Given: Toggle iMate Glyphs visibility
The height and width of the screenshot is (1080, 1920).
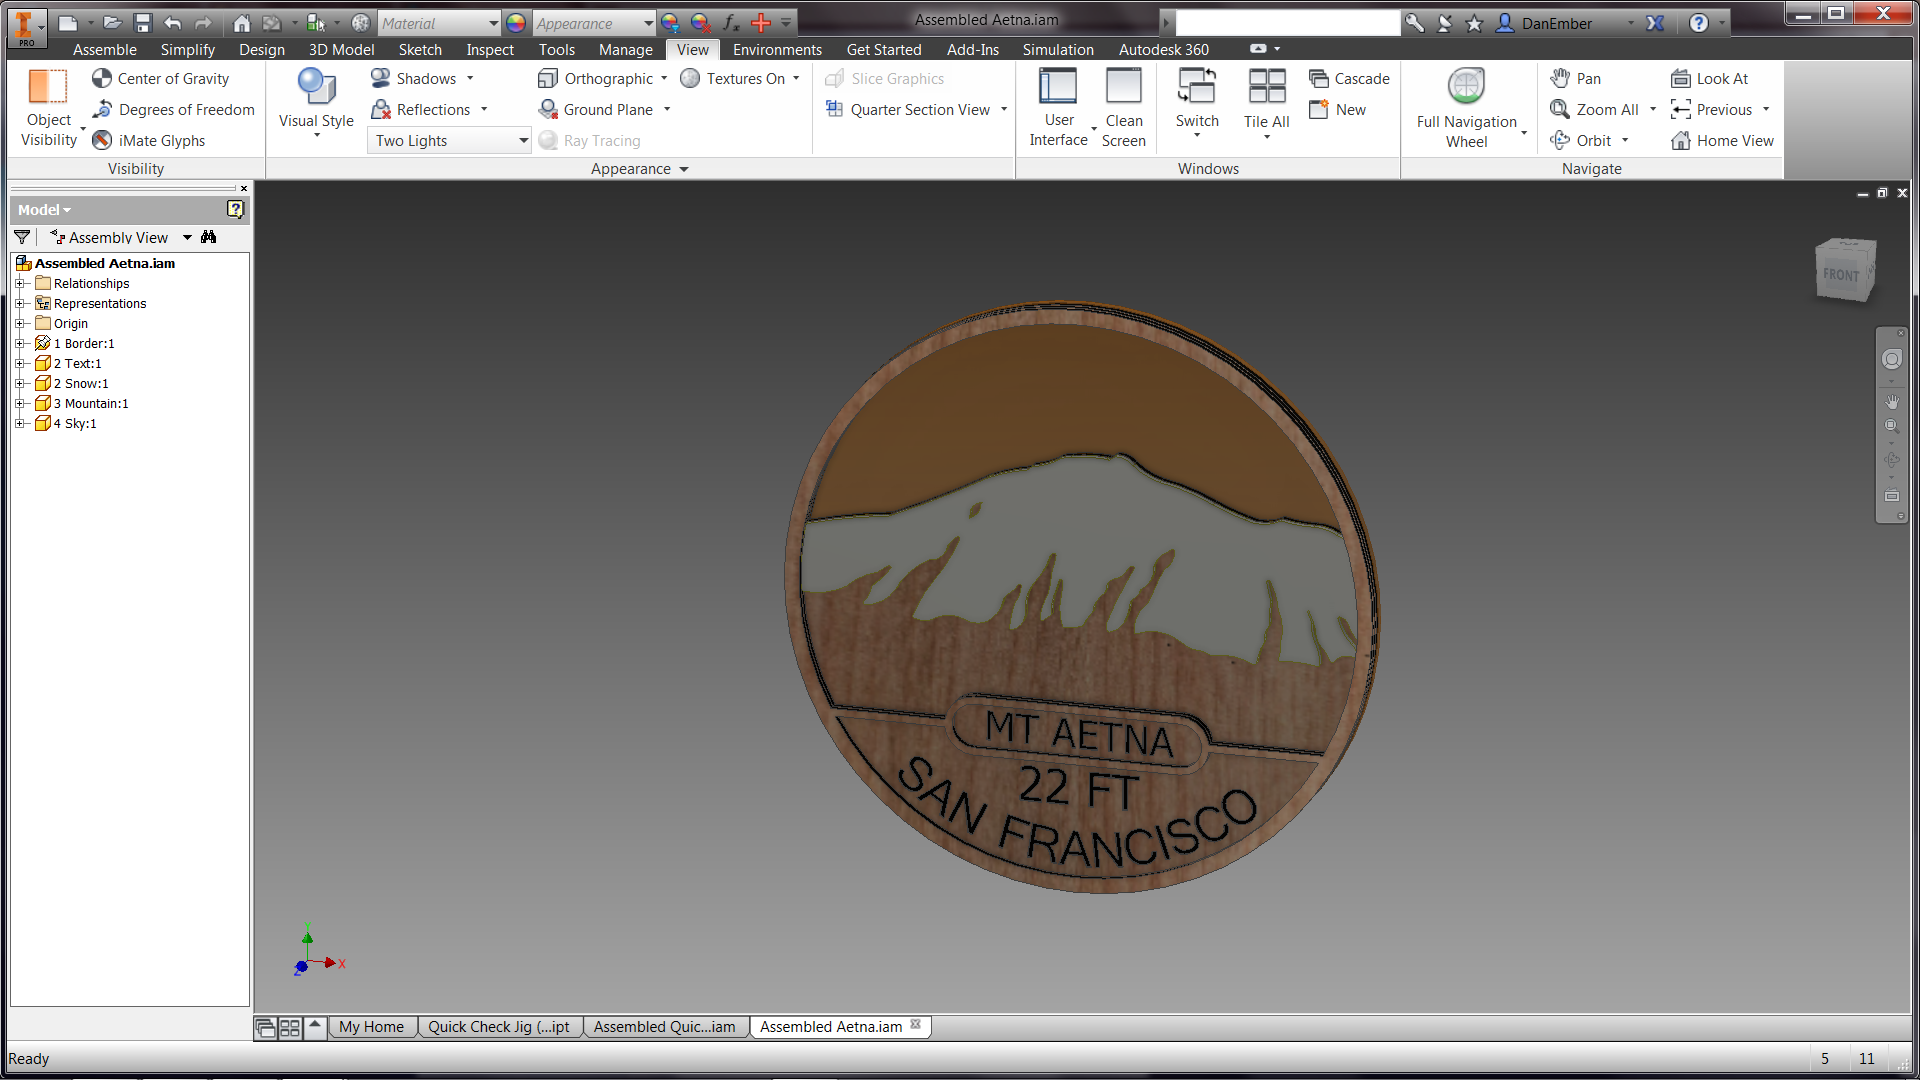Looking at the screenshot, I should pyautogui.click(x=148, y=141).
